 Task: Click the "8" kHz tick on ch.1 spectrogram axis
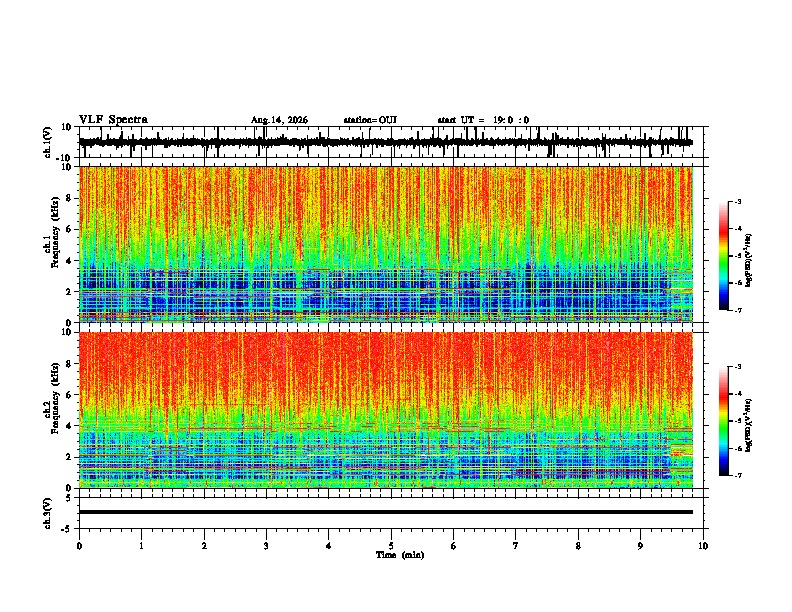[x=70, y=198]
